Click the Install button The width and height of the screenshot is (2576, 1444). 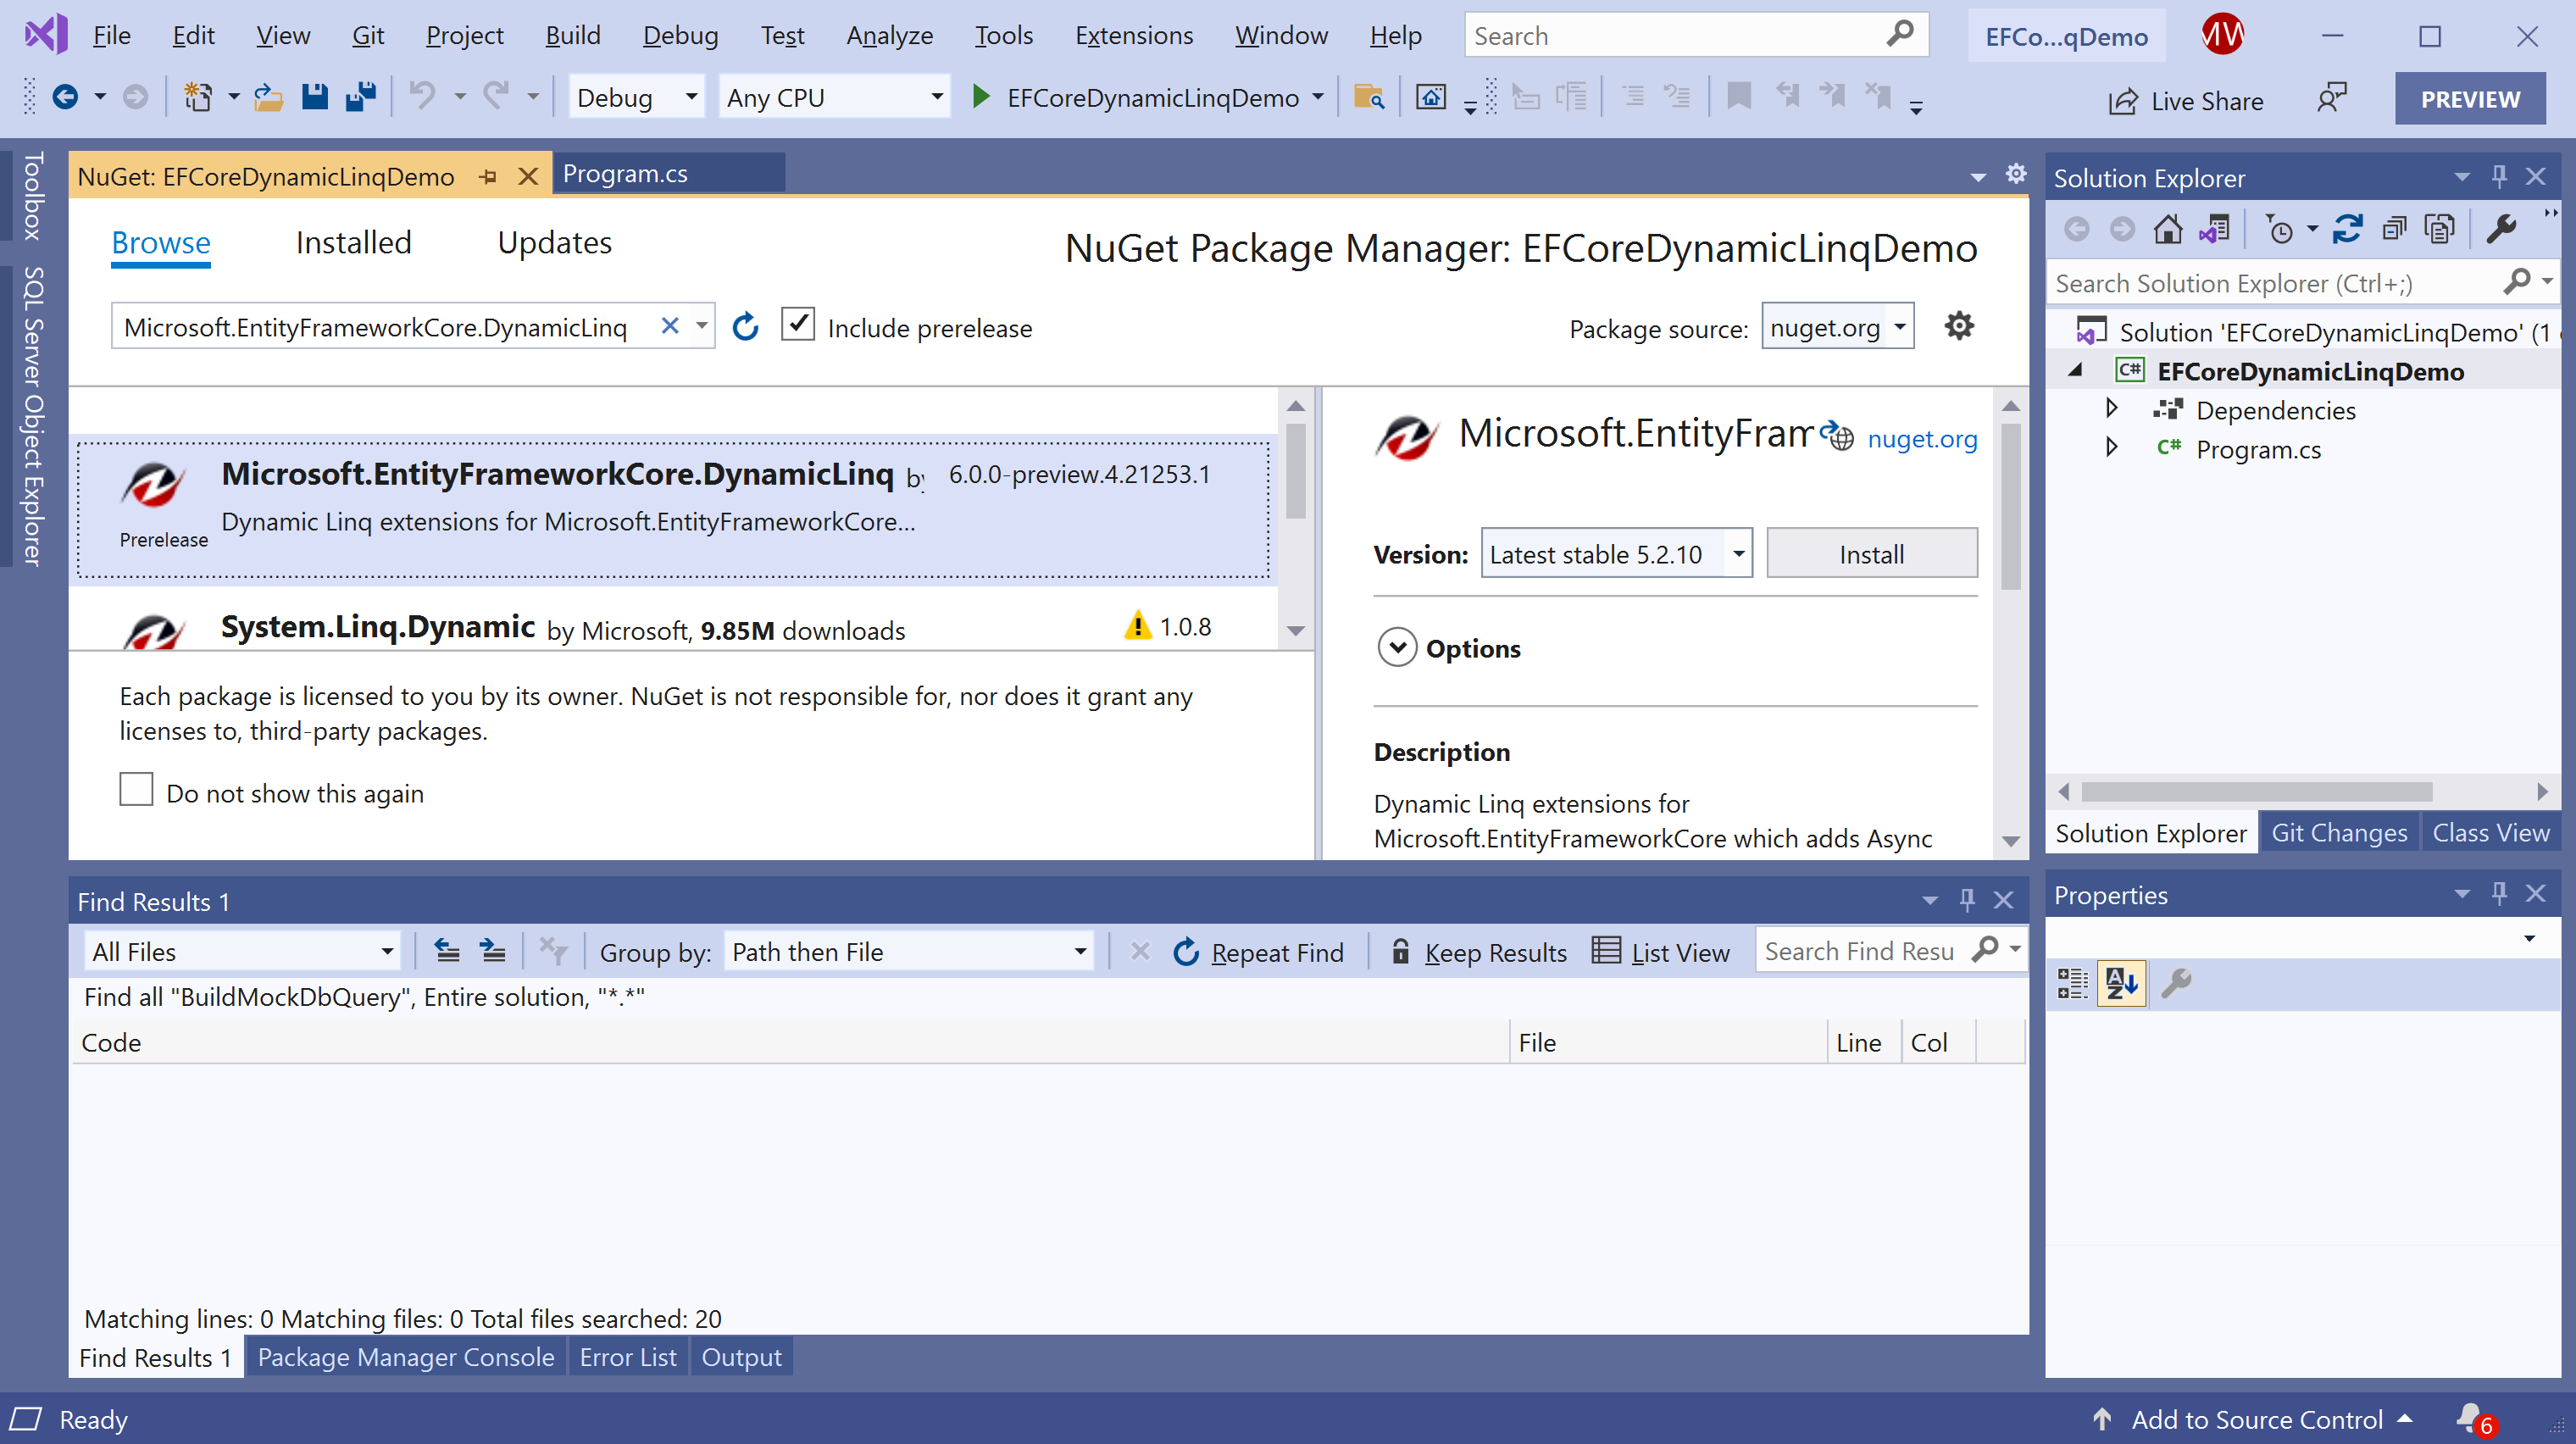[x=1871, y=554]
